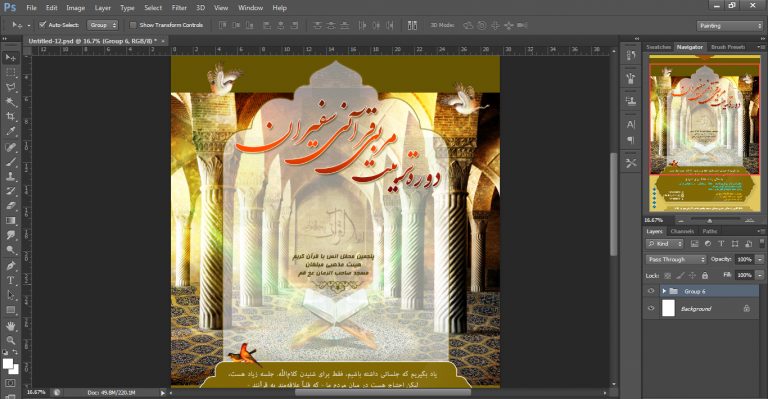The image size is (768, 399).
Task: Select the Dodge tool
Action: point(10,250)
